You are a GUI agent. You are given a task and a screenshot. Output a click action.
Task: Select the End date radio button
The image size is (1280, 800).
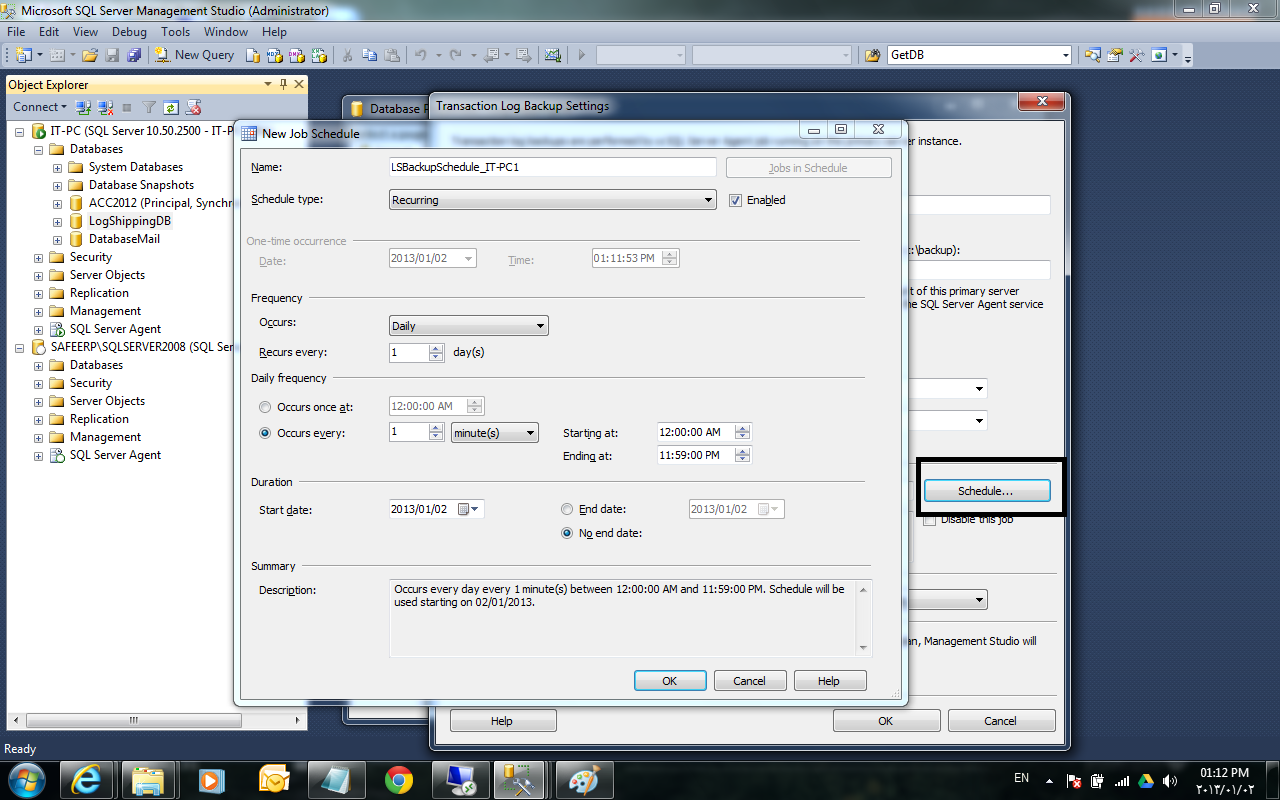click(x=567, y=509)
